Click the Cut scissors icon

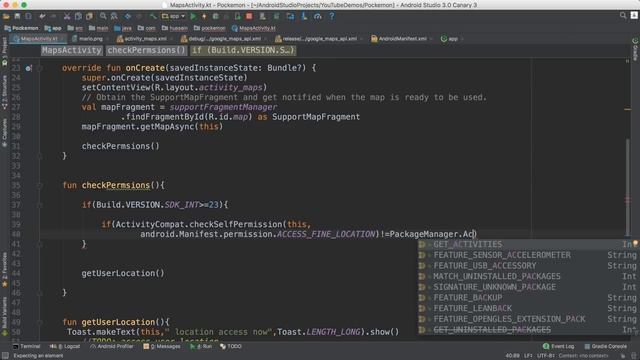67,16
